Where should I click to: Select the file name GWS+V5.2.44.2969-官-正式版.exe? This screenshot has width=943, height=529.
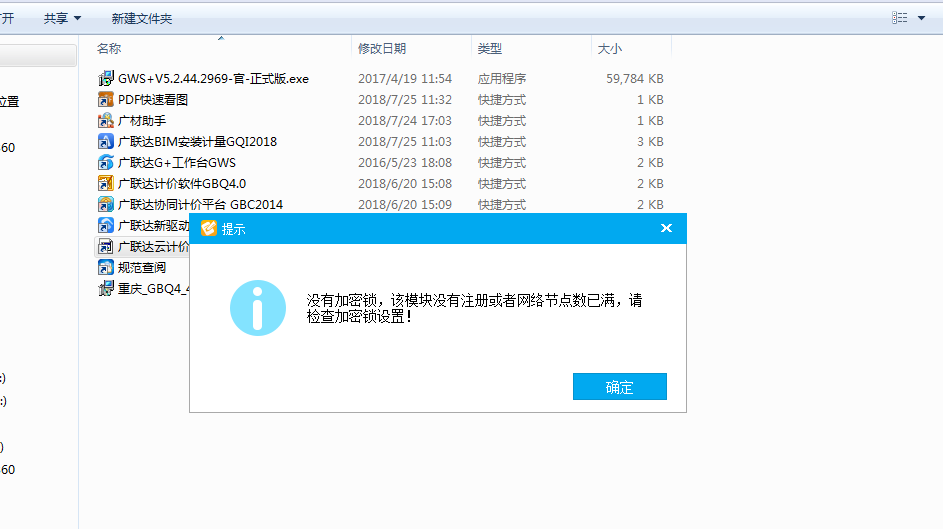point(213,78)
